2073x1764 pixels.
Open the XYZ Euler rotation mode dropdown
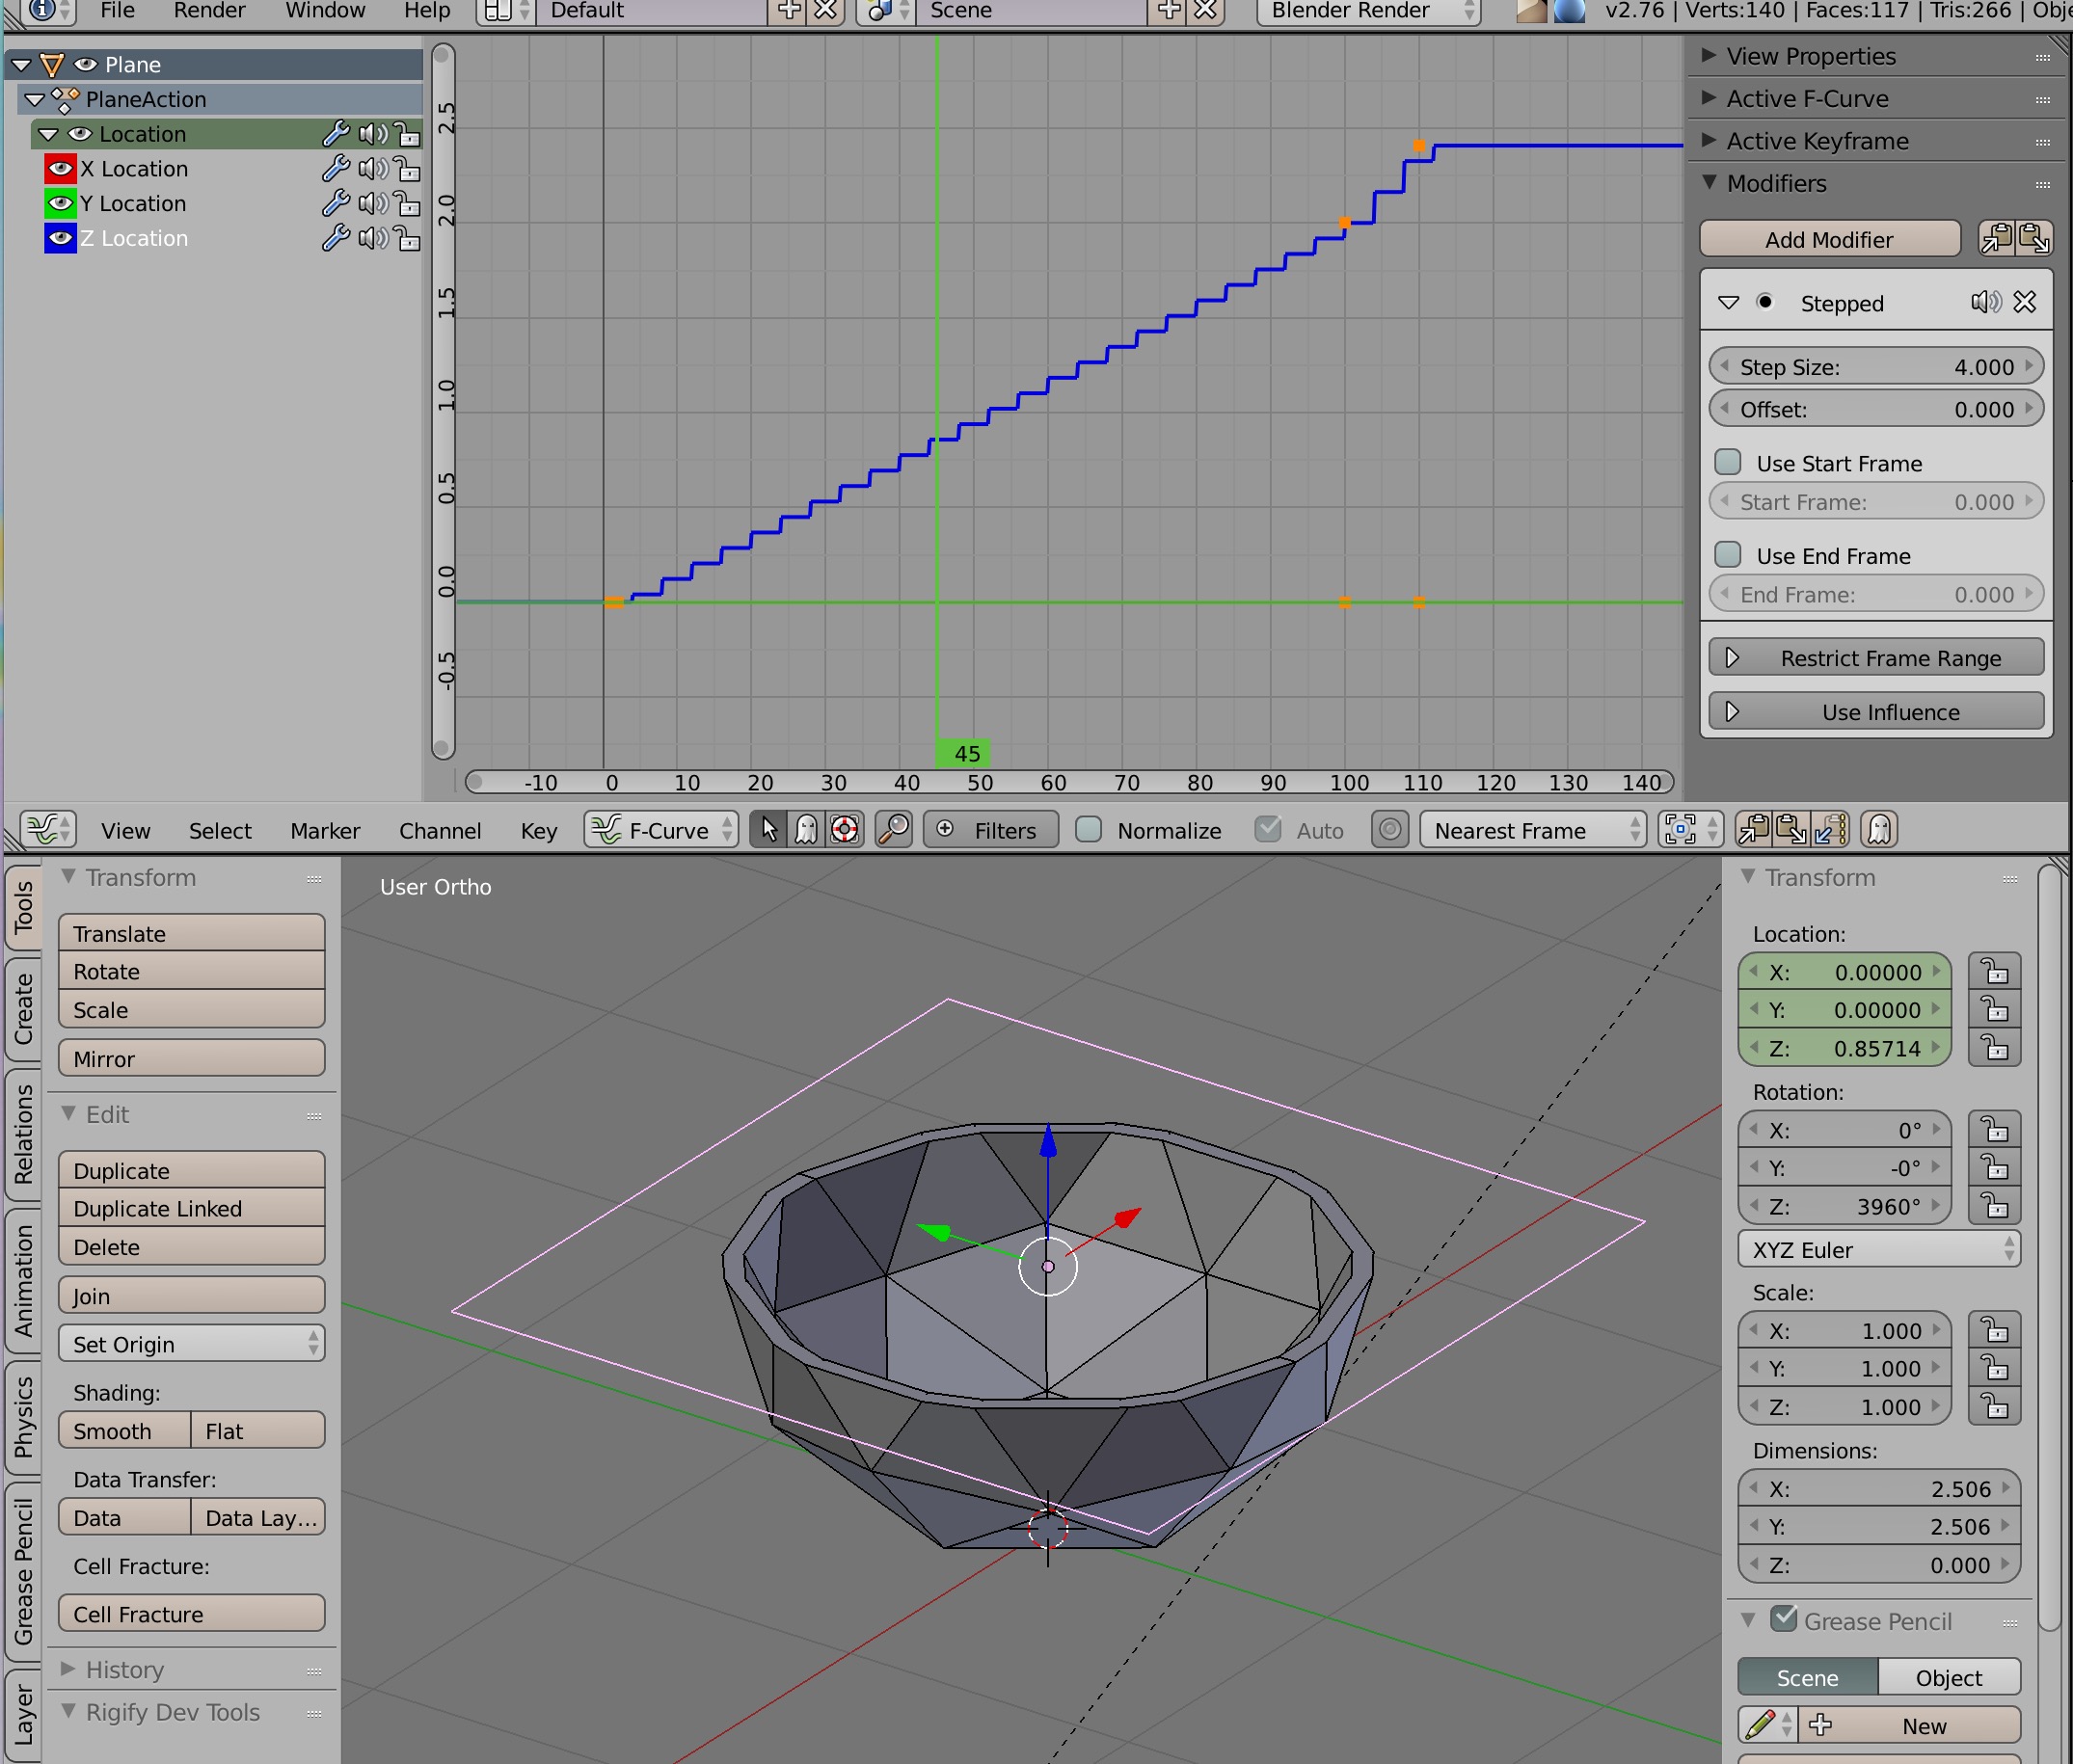pos(1880,1249)
